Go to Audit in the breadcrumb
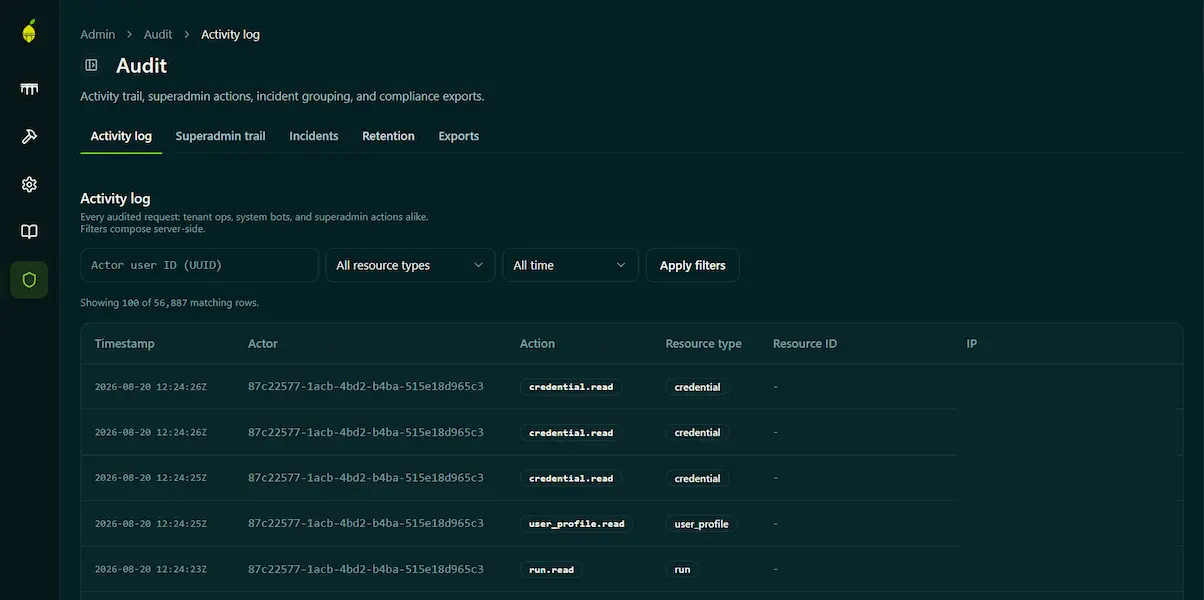Screen dimensions: 1204x600 tap(158, 34)
